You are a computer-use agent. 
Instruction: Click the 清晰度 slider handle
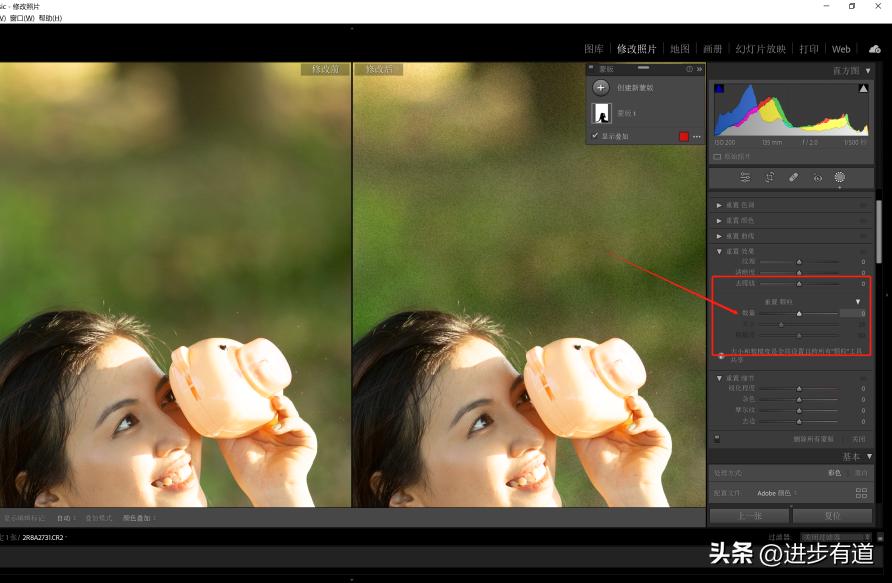tap(799, 272)
